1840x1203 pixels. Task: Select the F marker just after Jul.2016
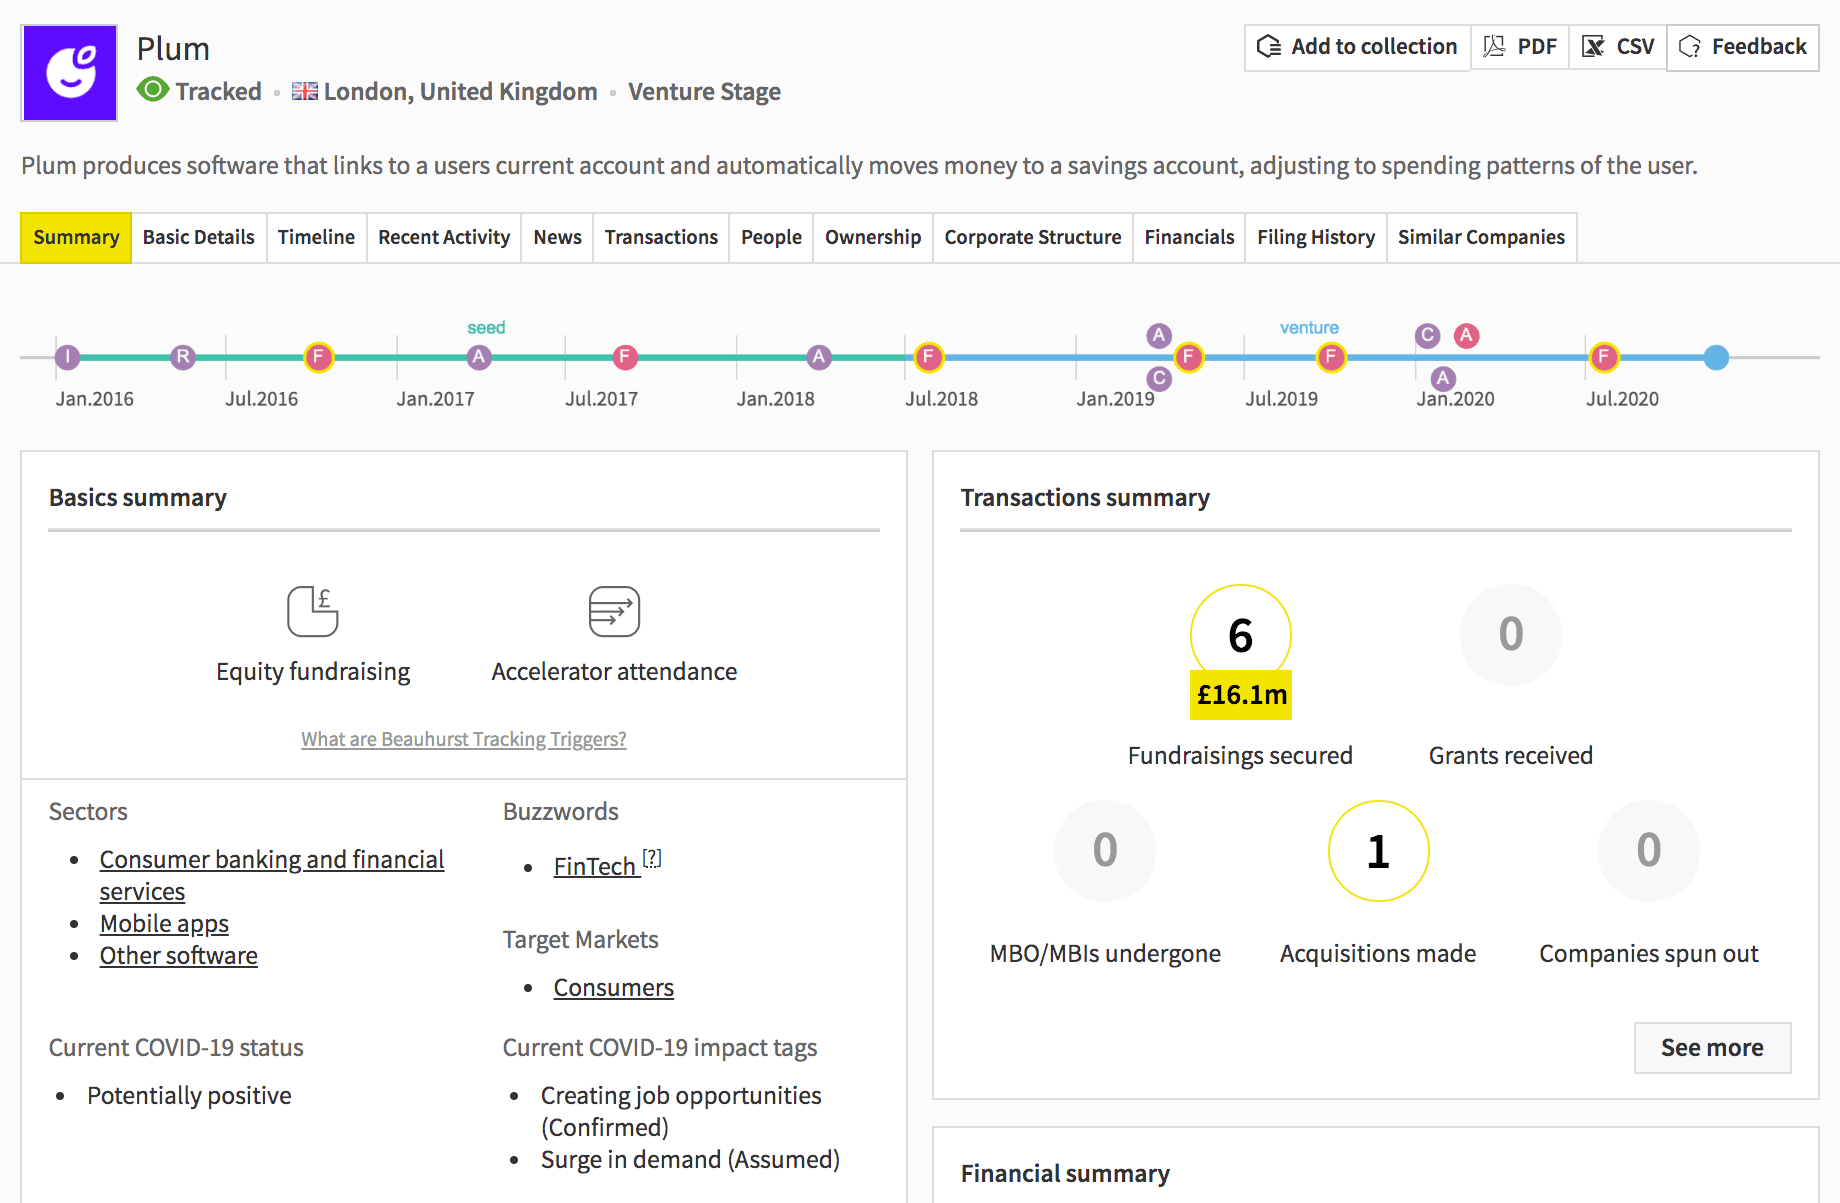coord(318,357)
